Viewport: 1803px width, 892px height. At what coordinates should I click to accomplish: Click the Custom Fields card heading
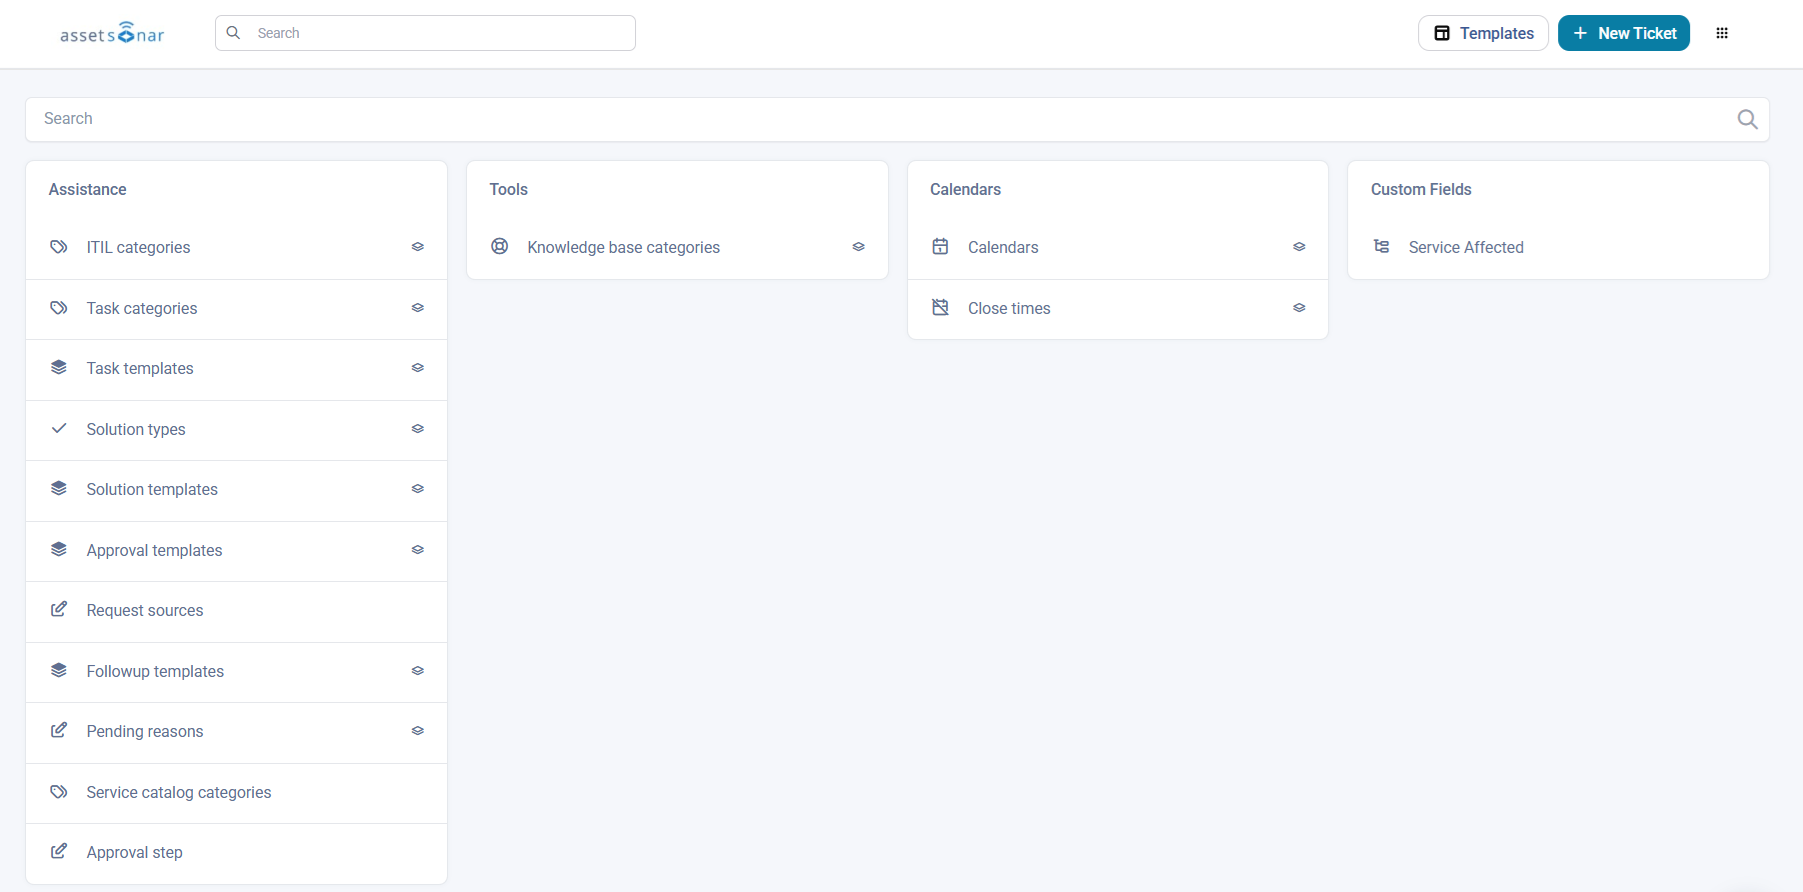click(1421, 189)
